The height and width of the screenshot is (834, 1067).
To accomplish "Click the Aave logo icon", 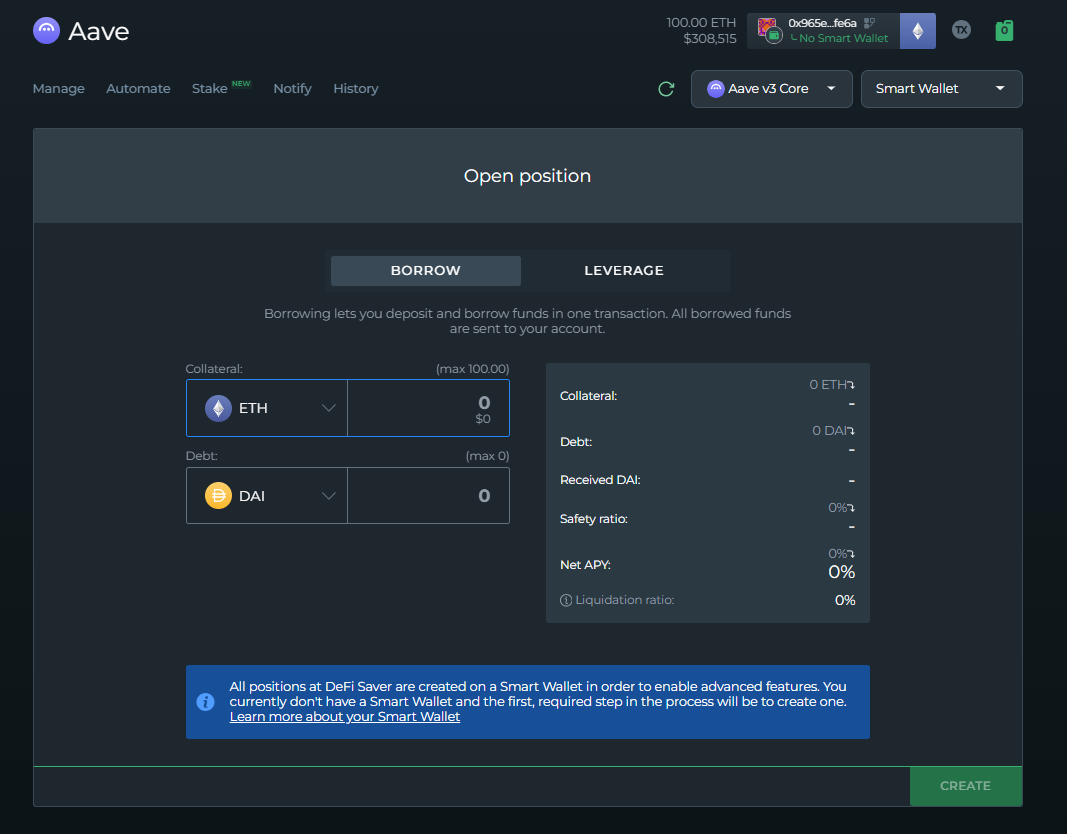I will (x=46, y=31).
